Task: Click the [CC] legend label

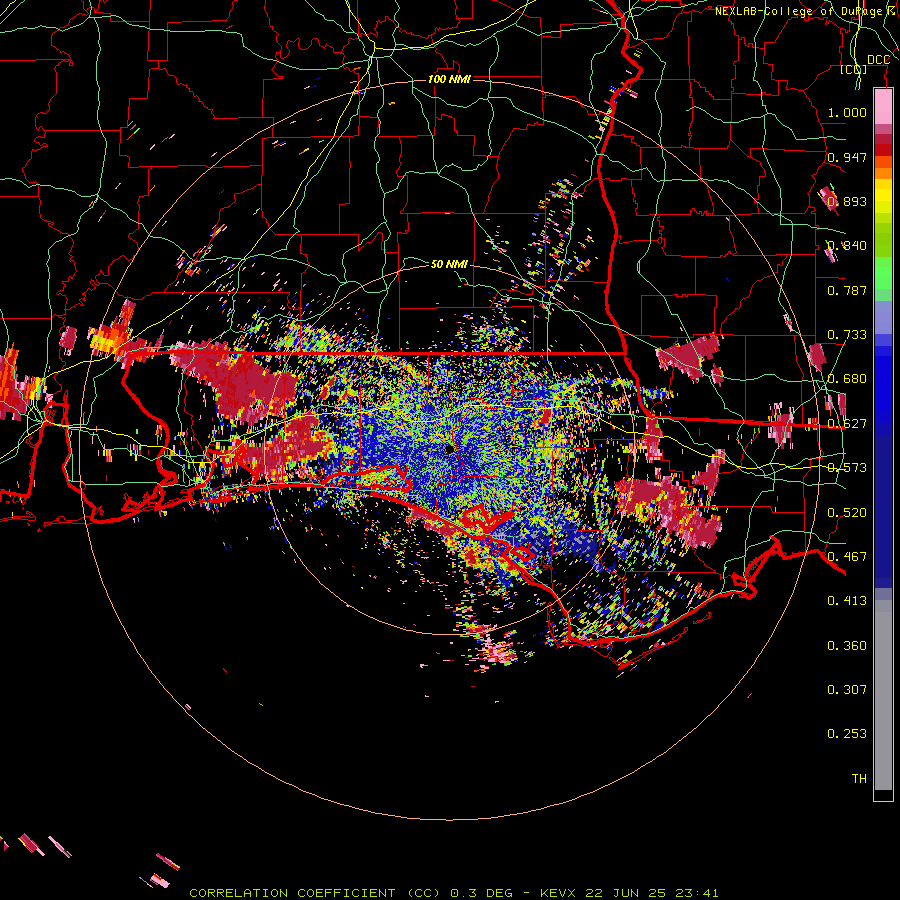Action: coord(854,70)
